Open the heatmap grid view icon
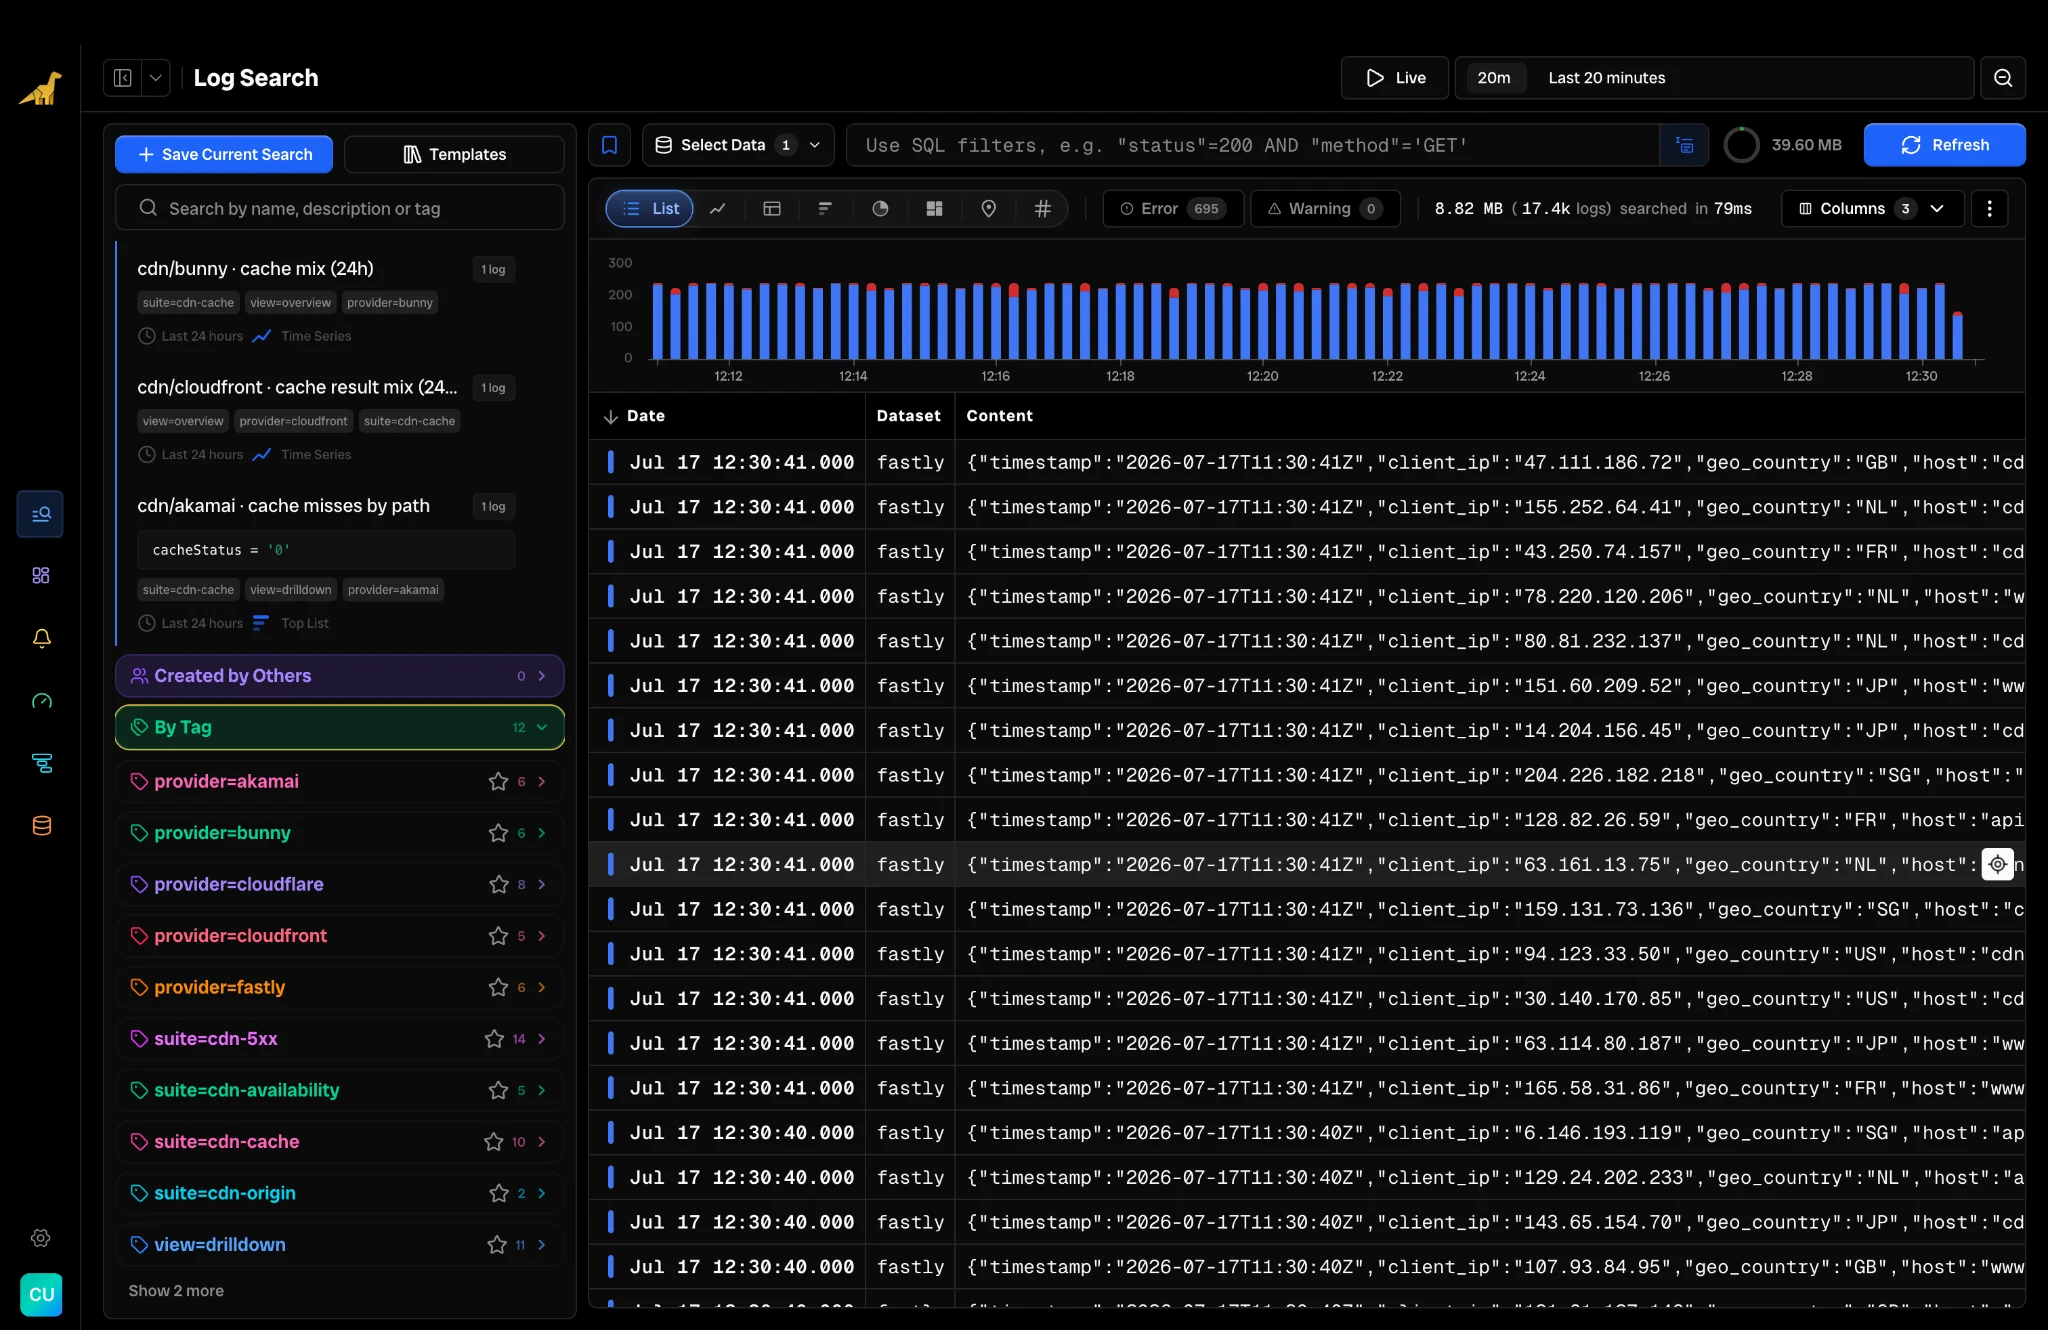2048x1330 pixels. point(934,209)
